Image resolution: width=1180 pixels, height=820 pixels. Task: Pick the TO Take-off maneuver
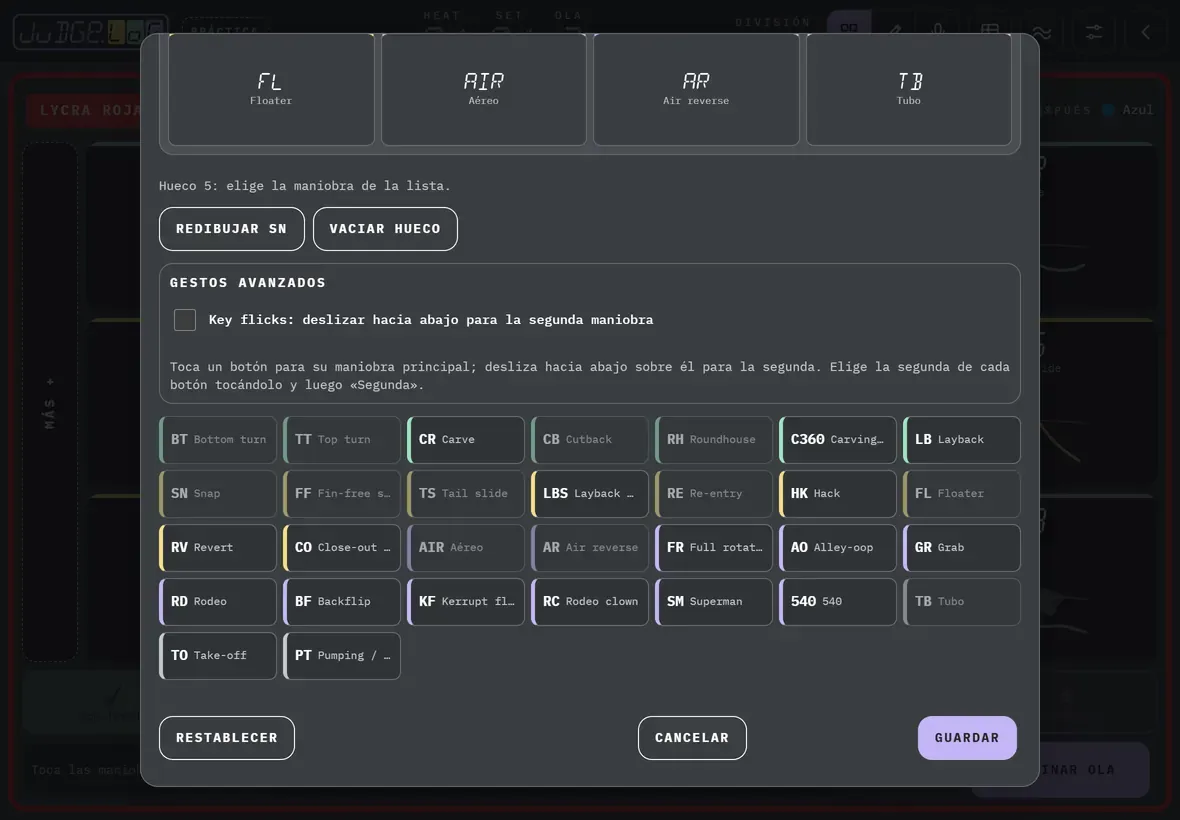[218, 656]
